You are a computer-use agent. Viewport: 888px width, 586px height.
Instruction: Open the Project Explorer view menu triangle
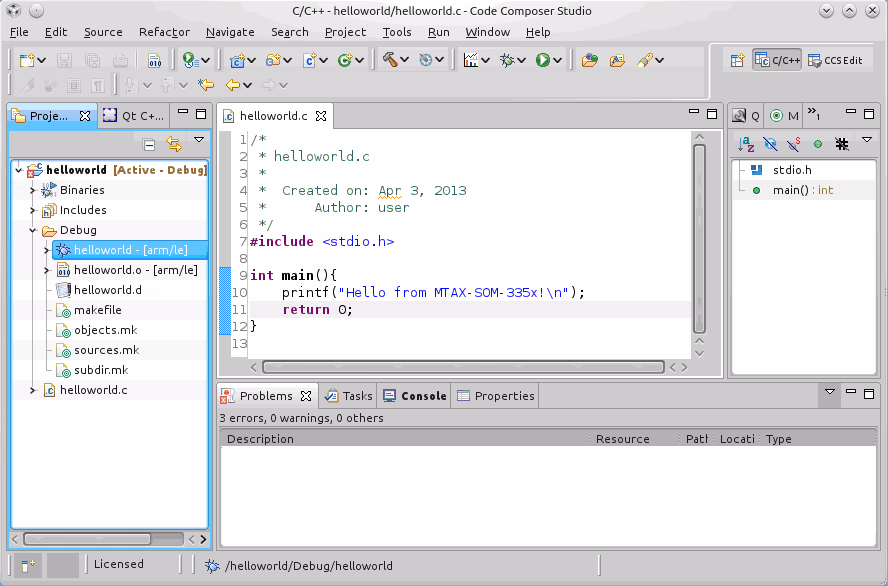[199, 140]
